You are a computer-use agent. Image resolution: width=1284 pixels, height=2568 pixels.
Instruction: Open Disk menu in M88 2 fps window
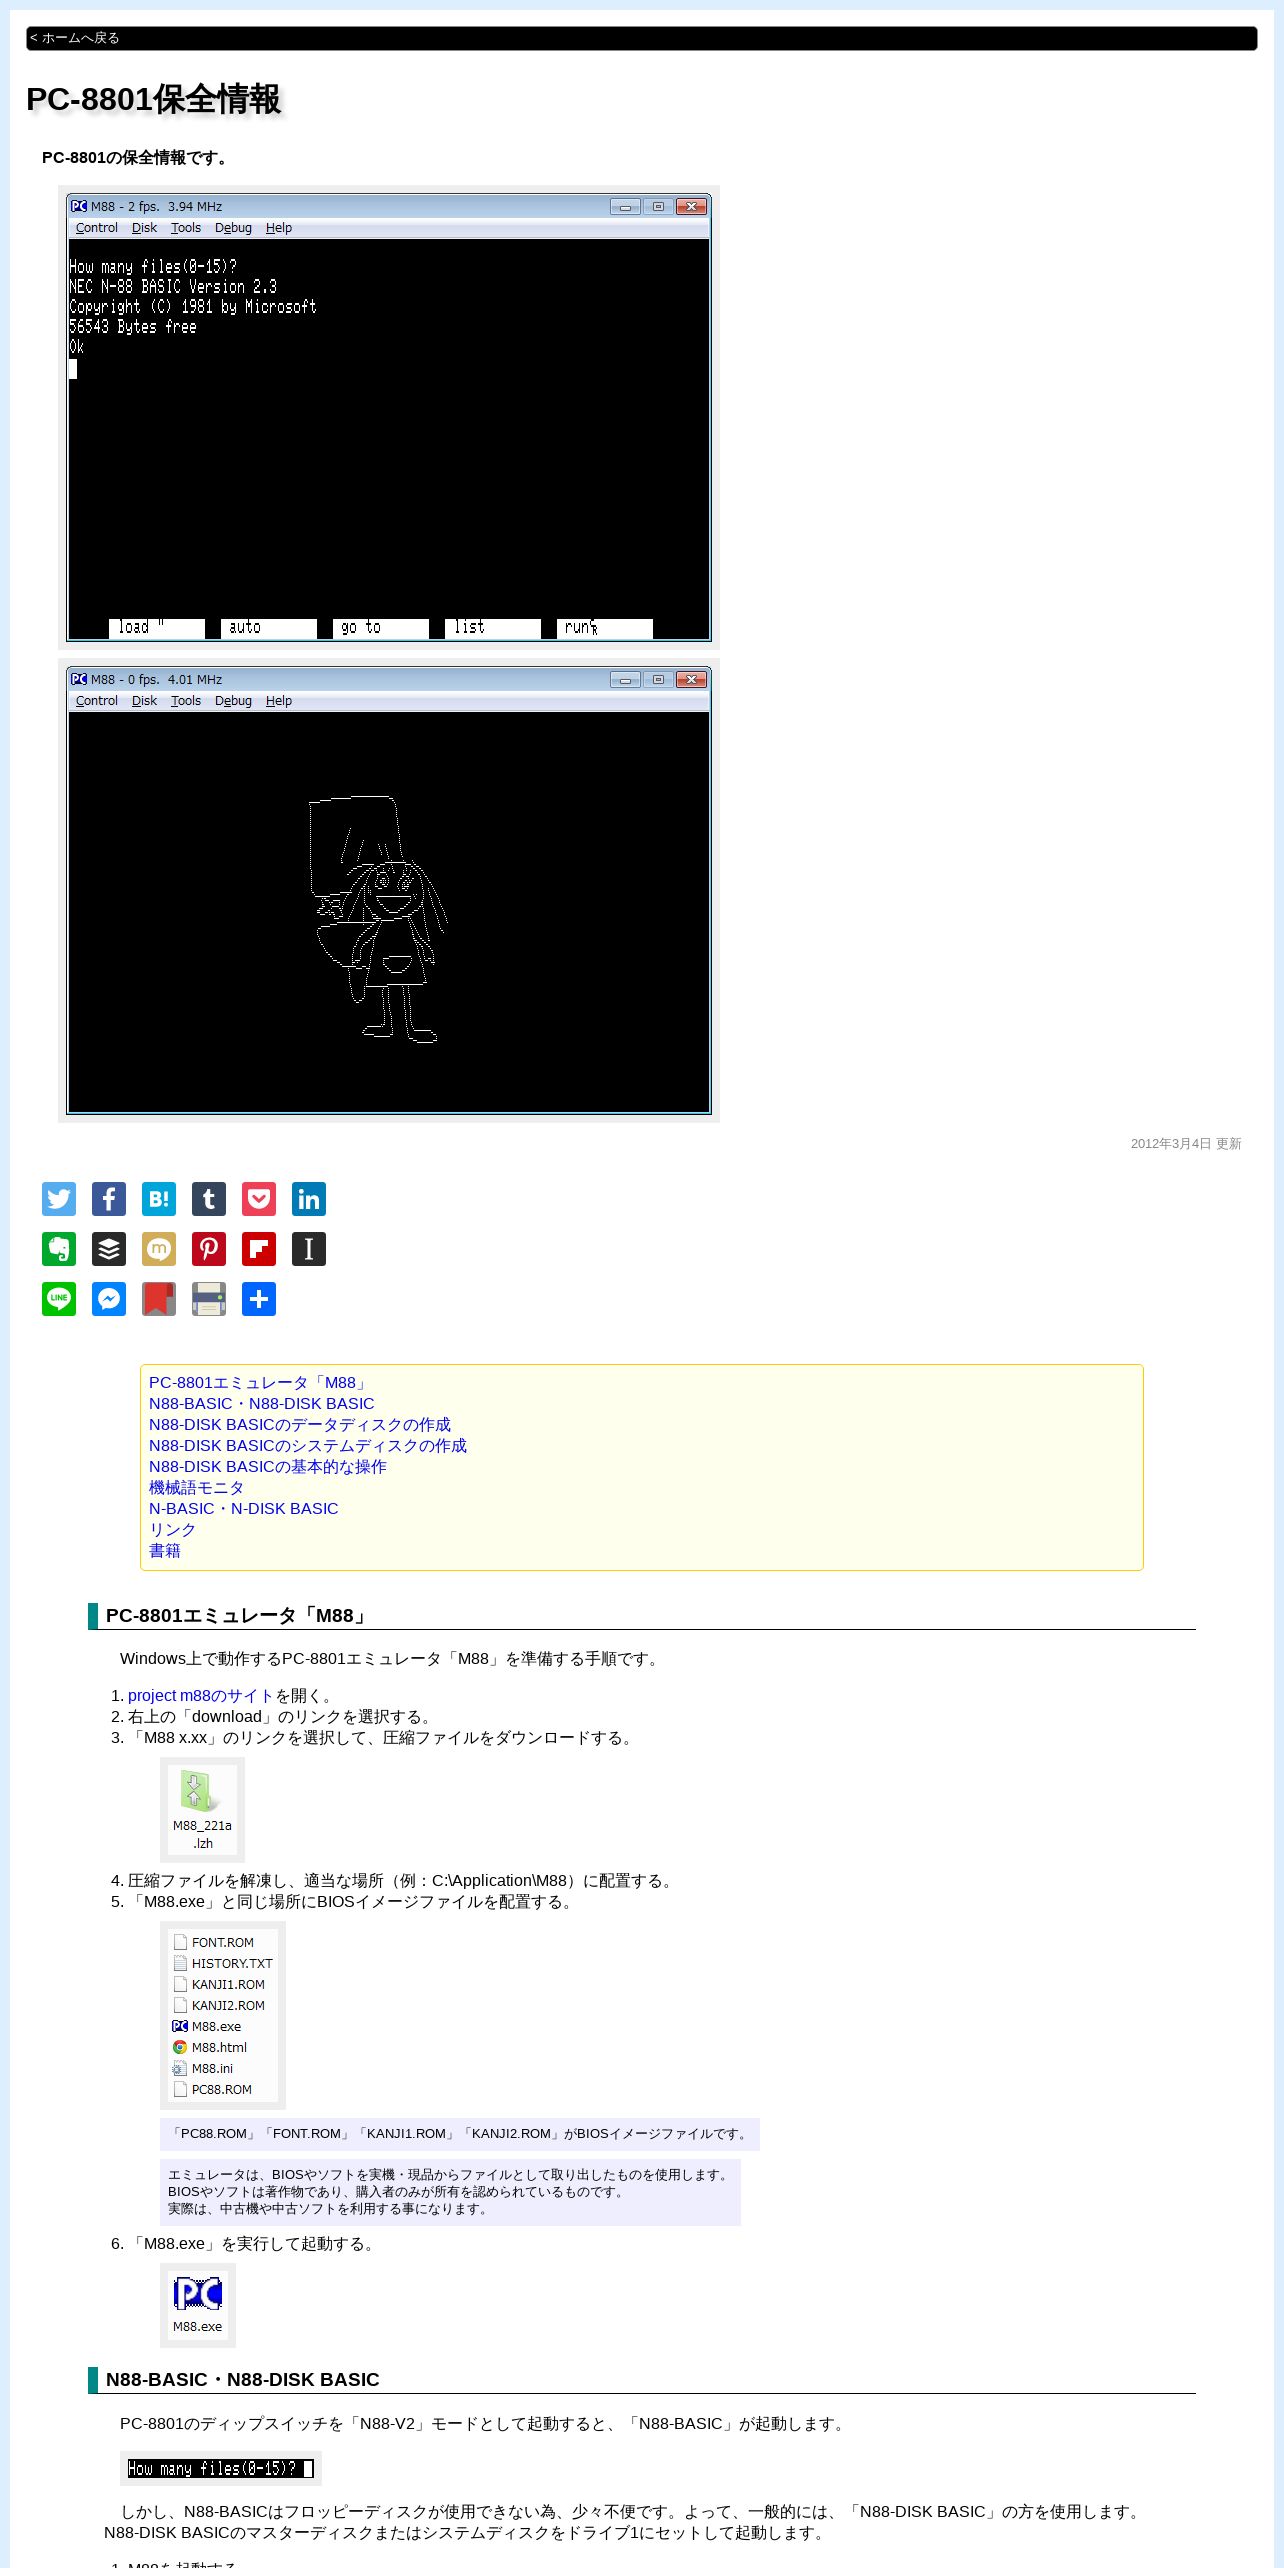[144, 228]
